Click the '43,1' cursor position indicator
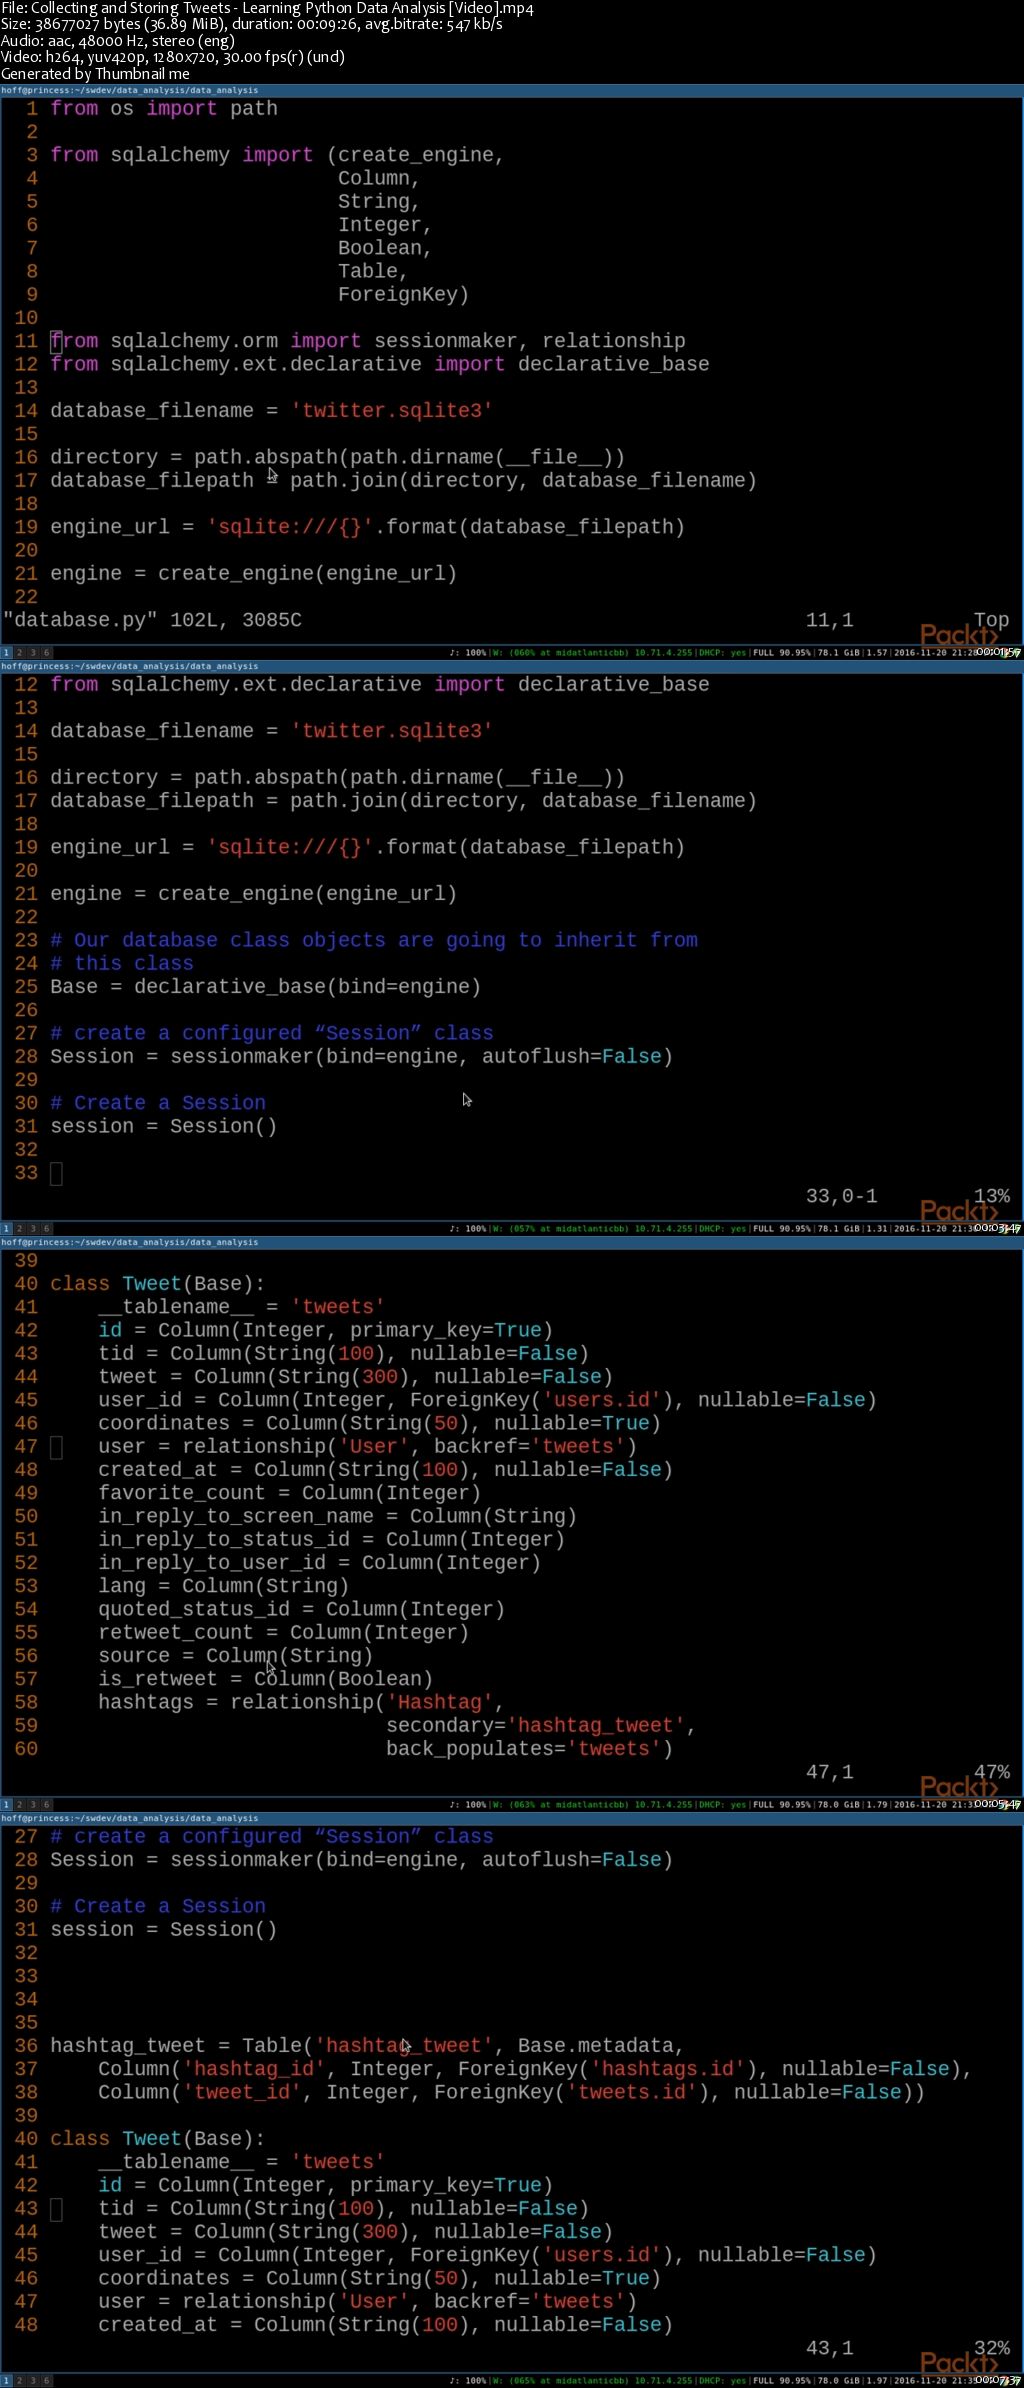 coord(830,2347)
